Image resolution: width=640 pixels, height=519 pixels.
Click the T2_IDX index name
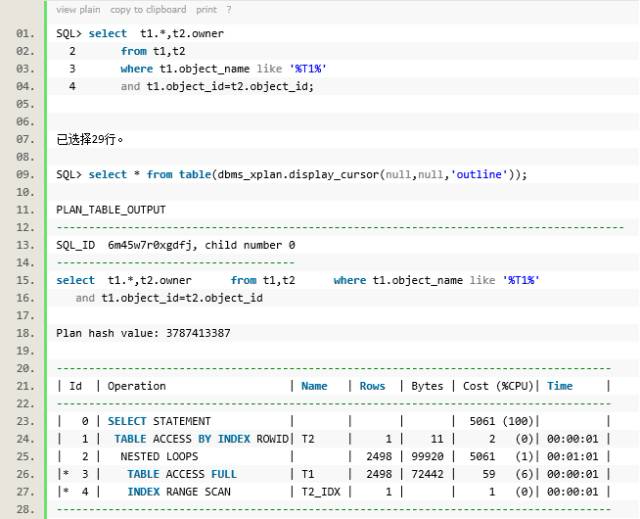(x=321, y=492)
